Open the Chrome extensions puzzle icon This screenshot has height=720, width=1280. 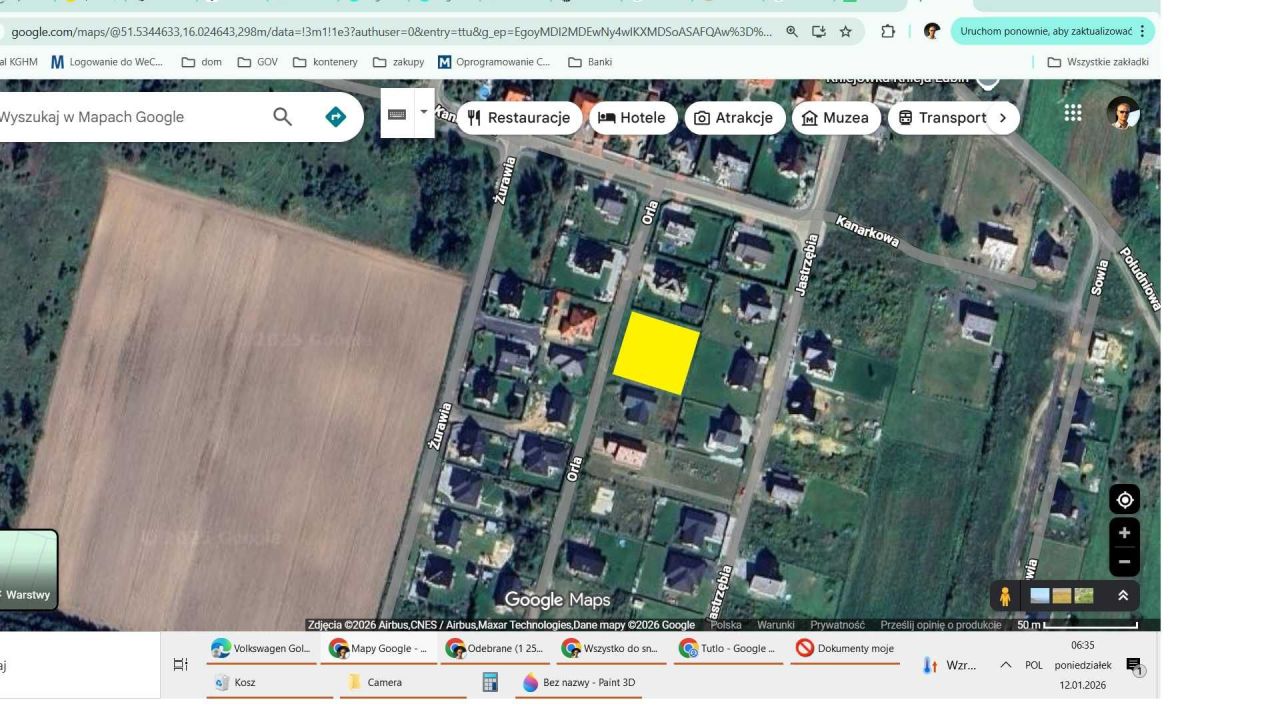click(x=887, y=31)
